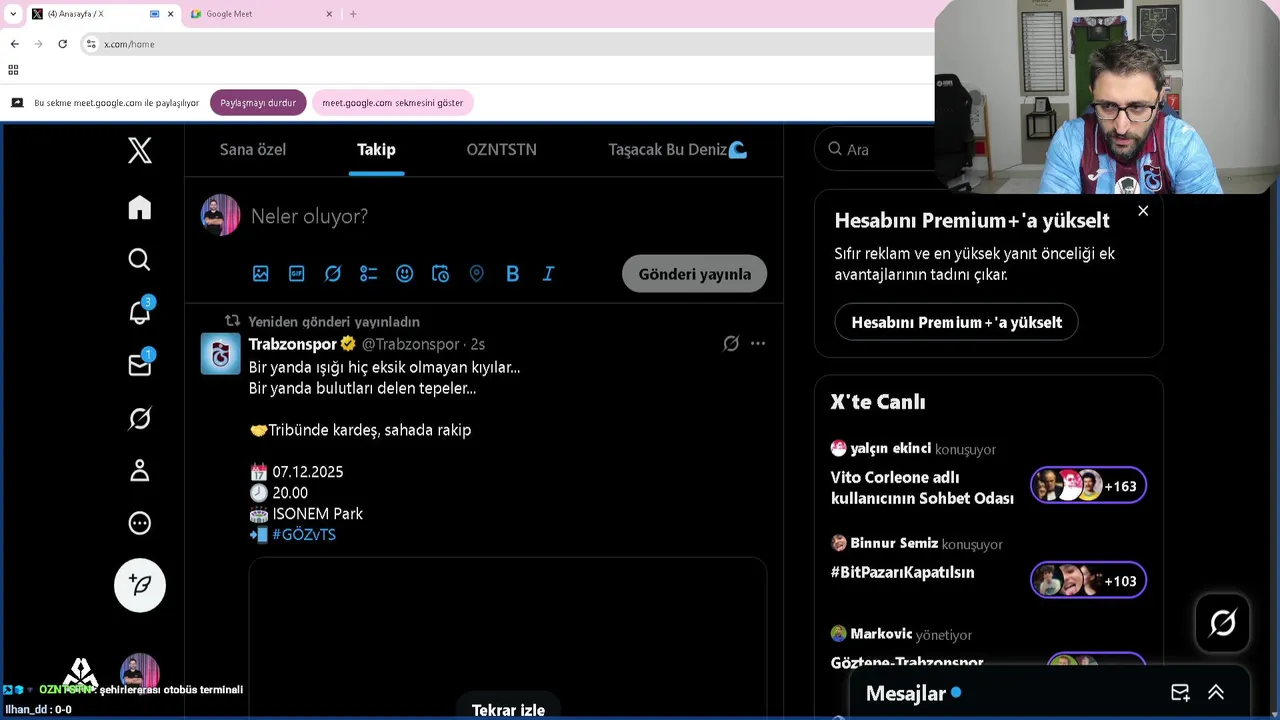The image size is (1280, 720).
Task: Close the Premium+ upgrade card
Action: click(x=1143, y=211)
